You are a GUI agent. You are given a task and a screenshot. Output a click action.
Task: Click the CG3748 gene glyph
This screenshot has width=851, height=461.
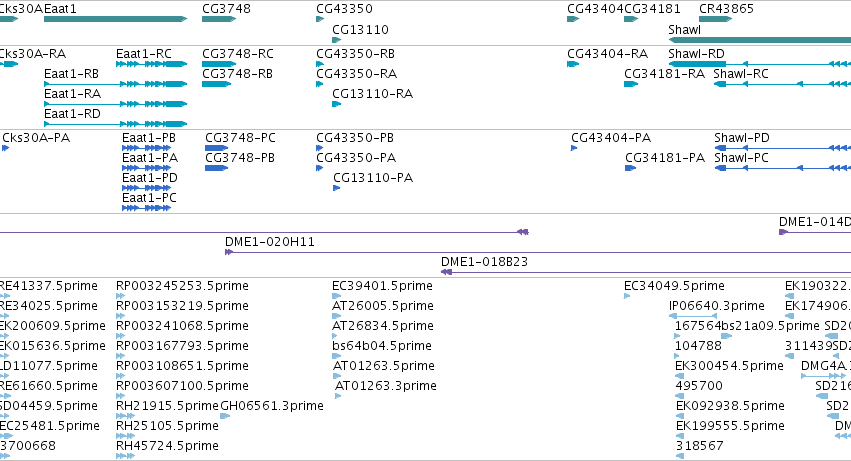pos(219,19)
